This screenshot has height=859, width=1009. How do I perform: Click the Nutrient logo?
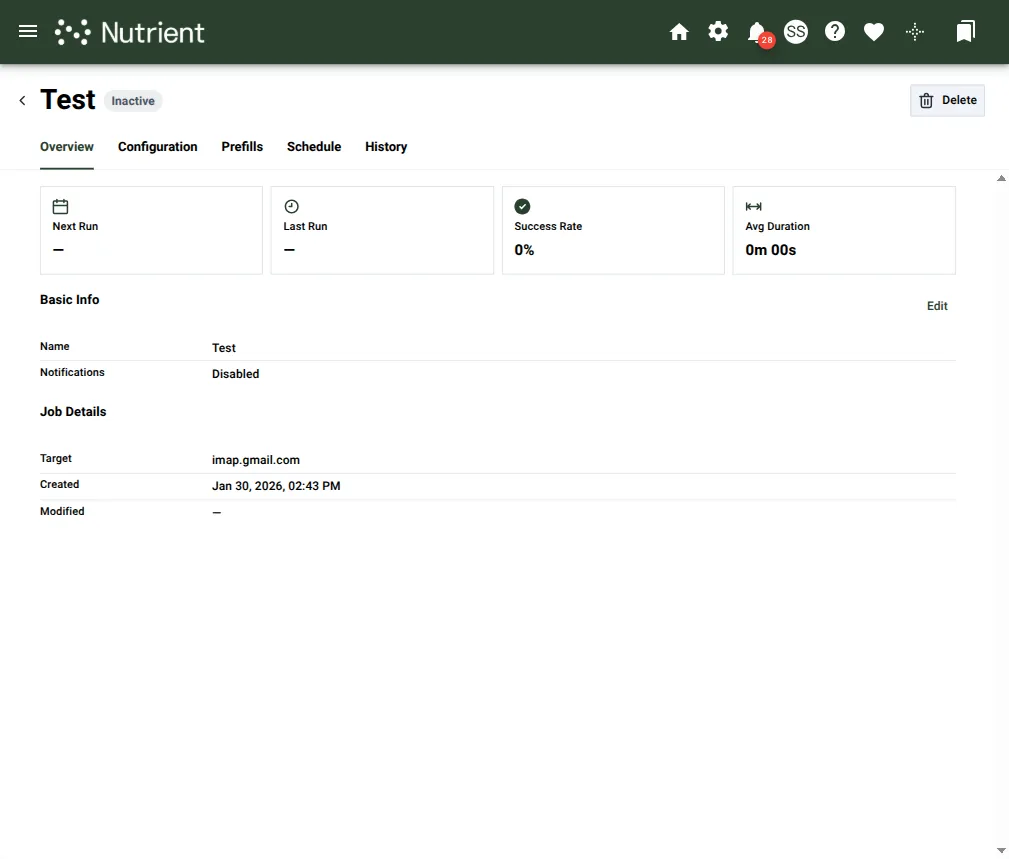pyautogui.click(x=130, y=32)
